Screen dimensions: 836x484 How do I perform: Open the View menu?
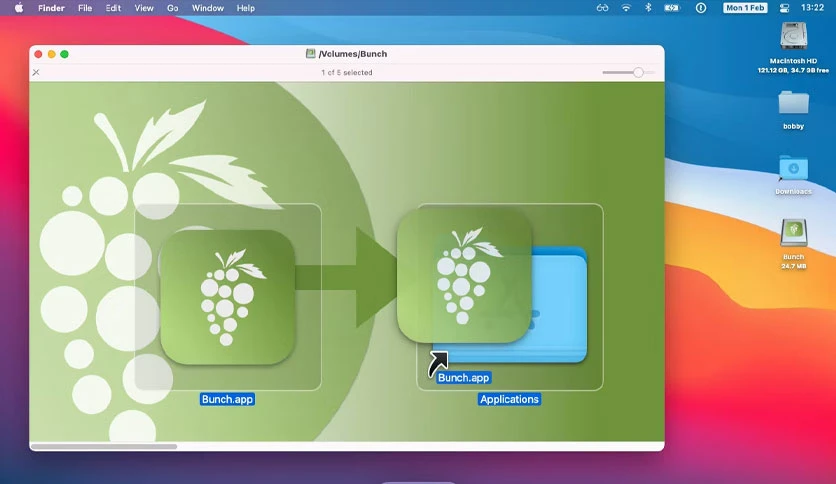[x=143, y=8]
